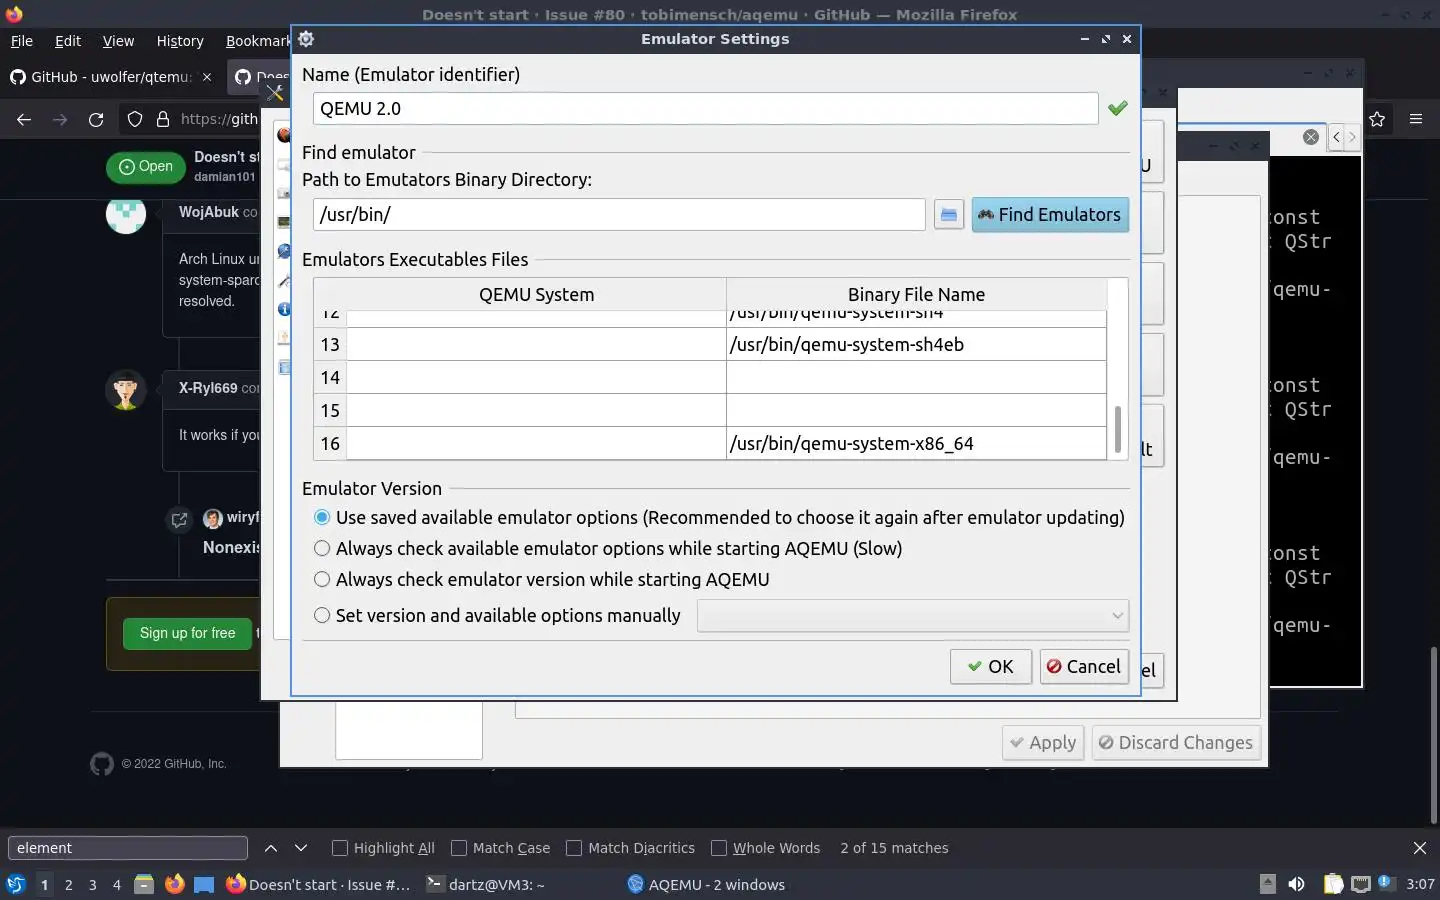Toggle Match Diacritics checkbox
Screen dimensions: 1440x900
point(574,848)
